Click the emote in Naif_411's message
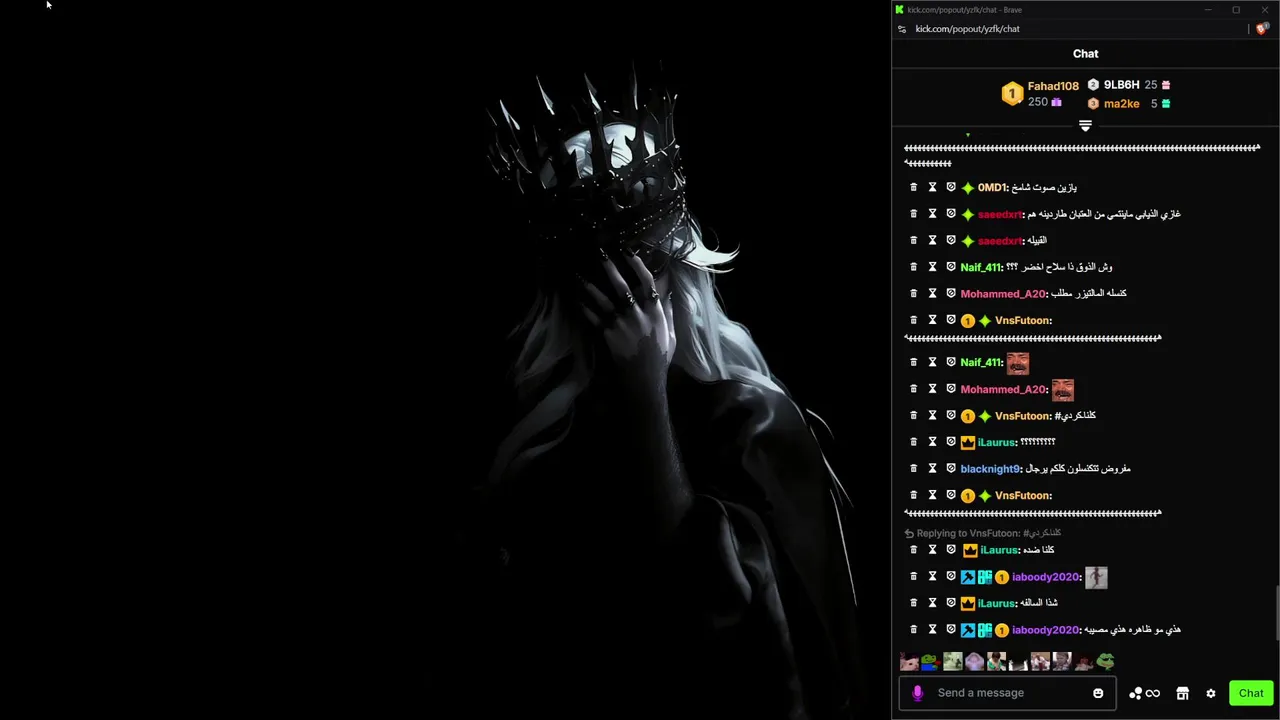Screen dimensions: 1280x720 tap(1017, 362)
